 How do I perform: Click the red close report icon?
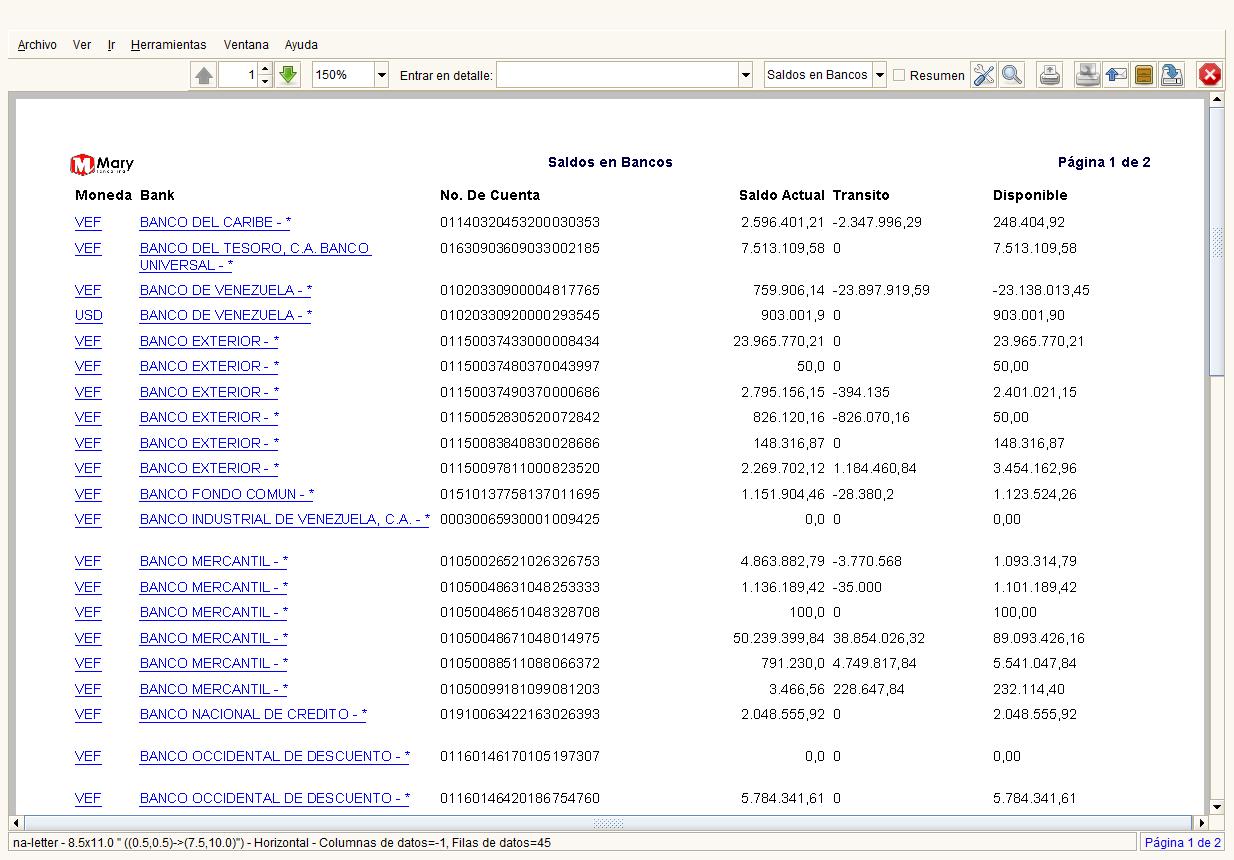pos(1210,75)
